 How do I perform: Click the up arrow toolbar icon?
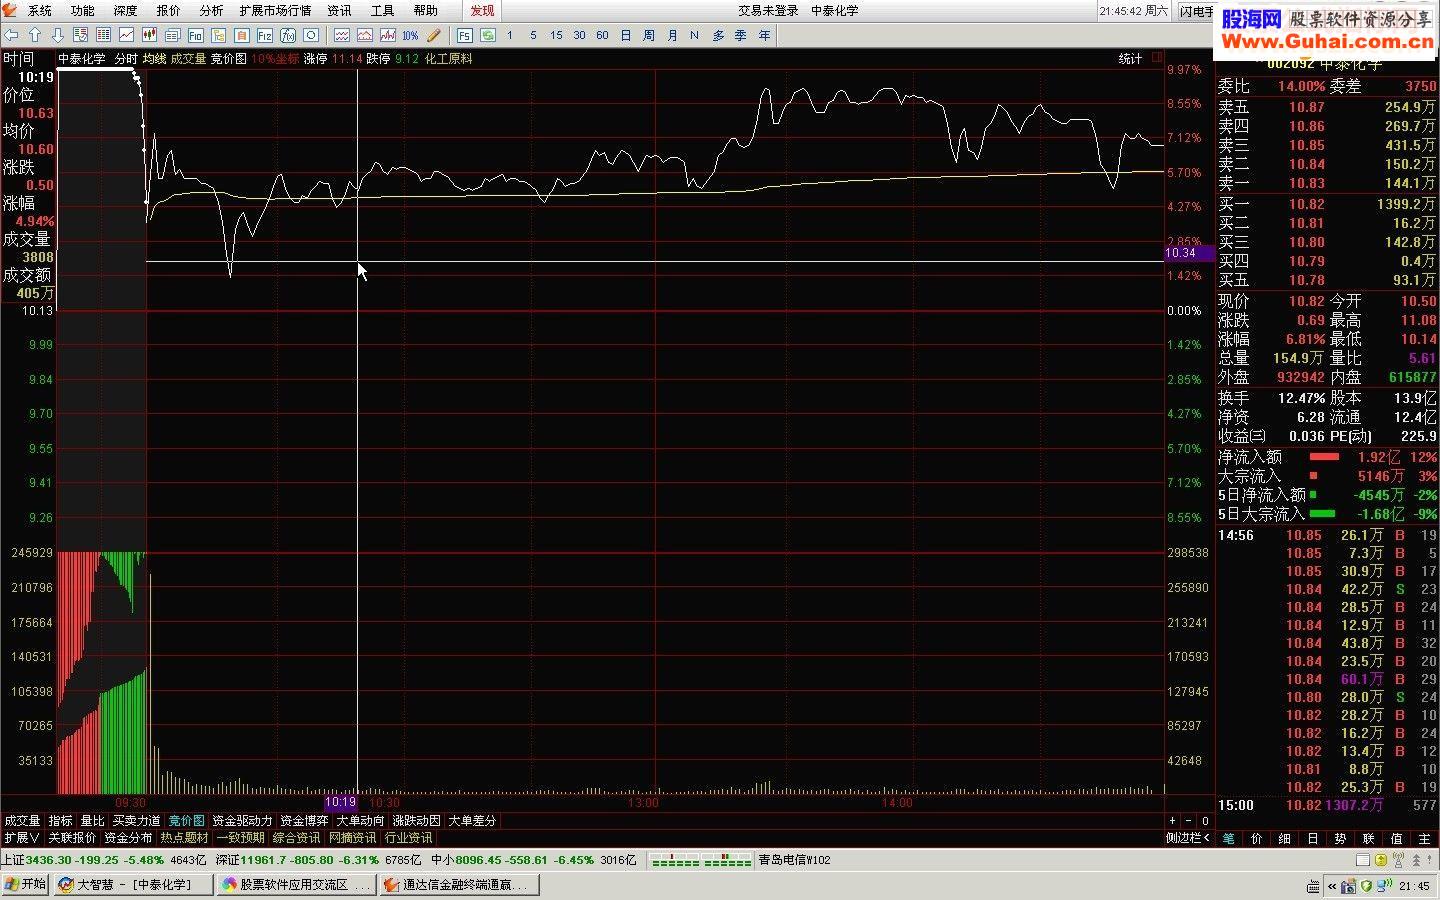point(35,35)
